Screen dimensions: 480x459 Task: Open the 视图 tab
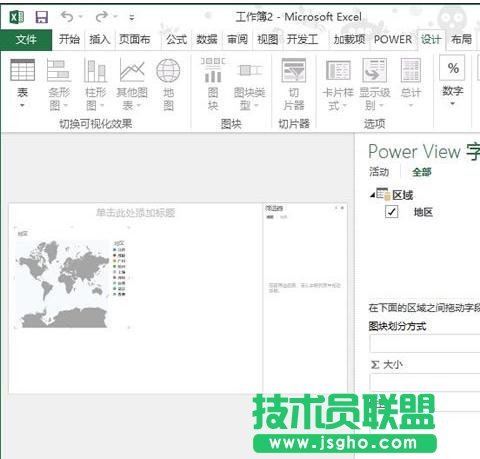(x=267, y=40)
